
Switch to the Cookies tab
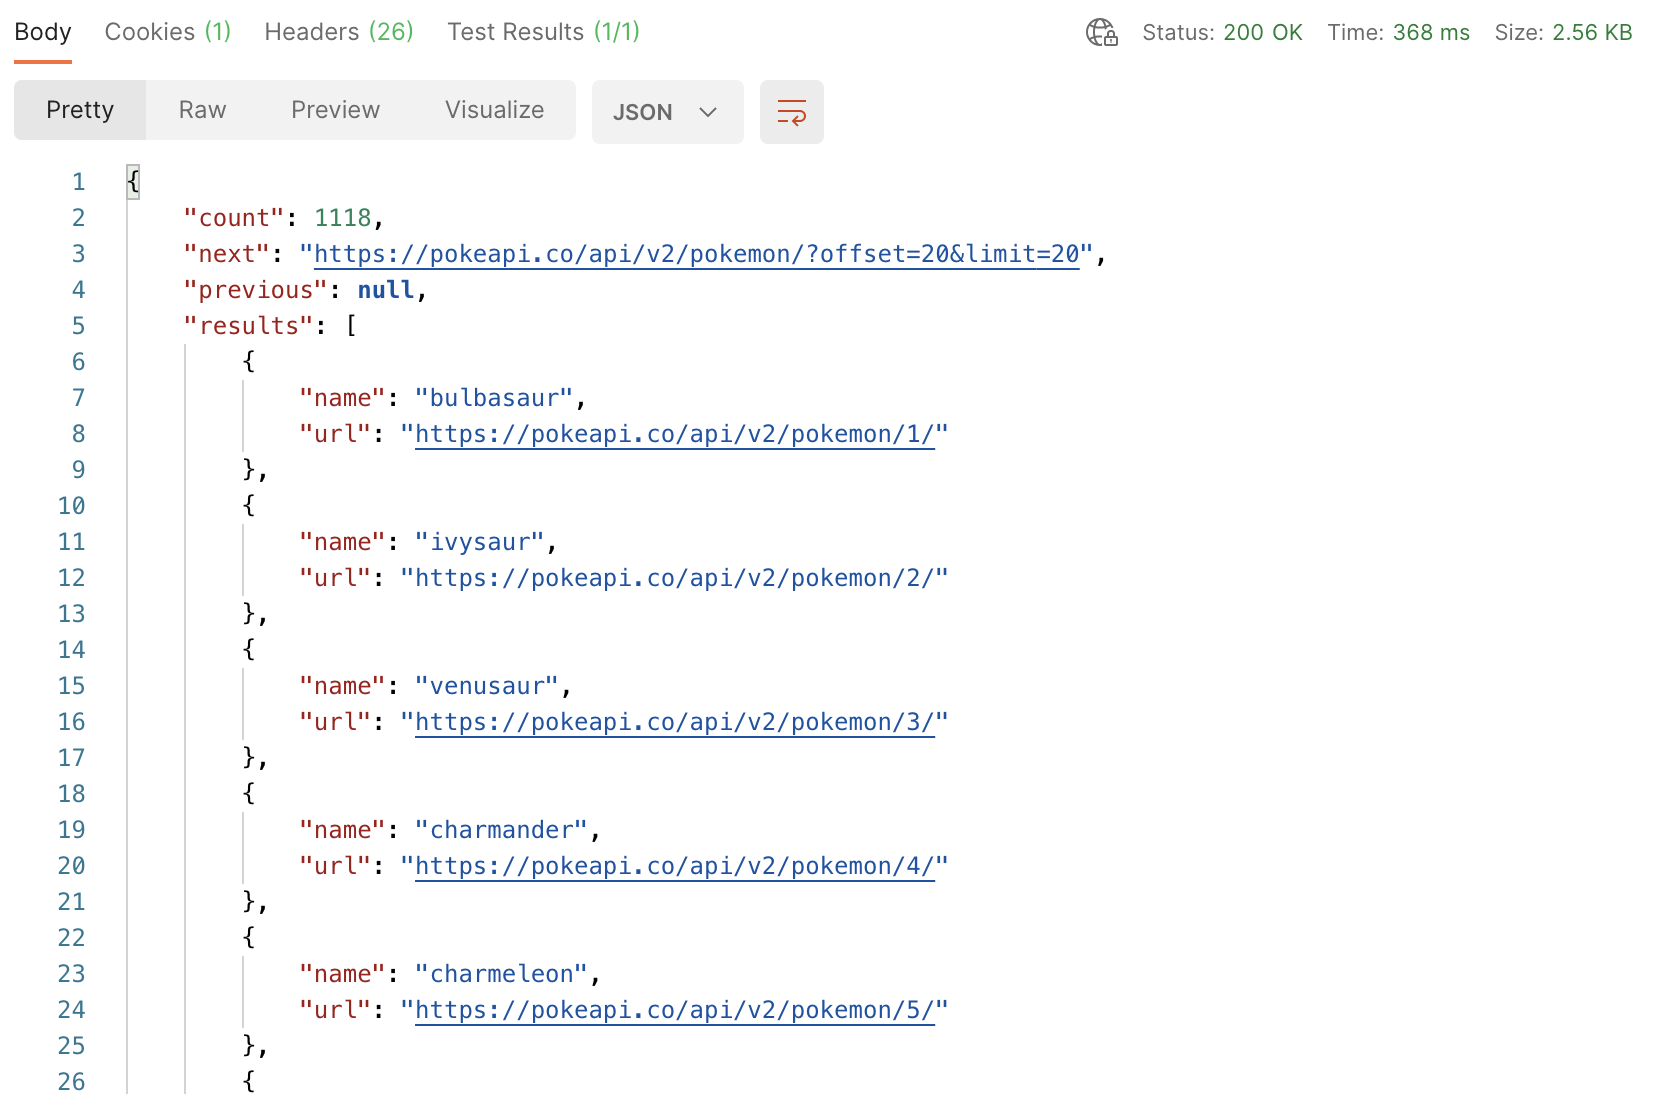click(x=167, y=32)
